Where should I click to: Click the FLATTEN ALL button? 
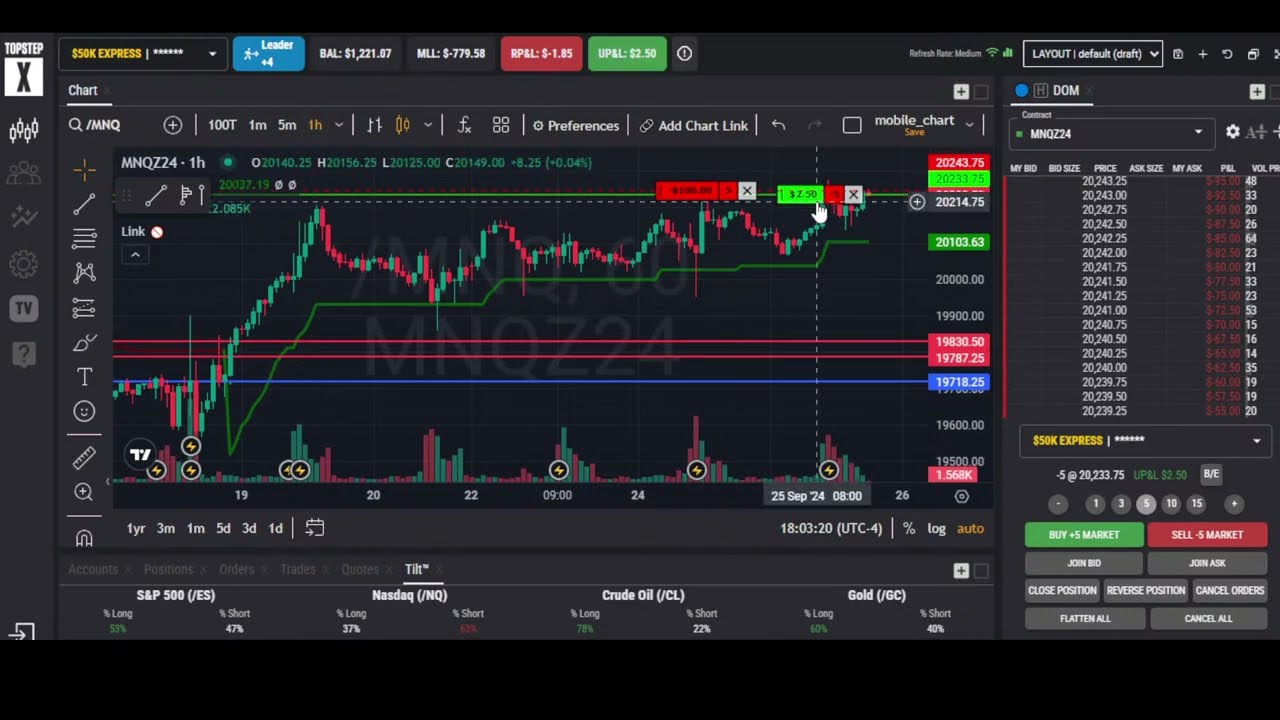pos(1085,619)
